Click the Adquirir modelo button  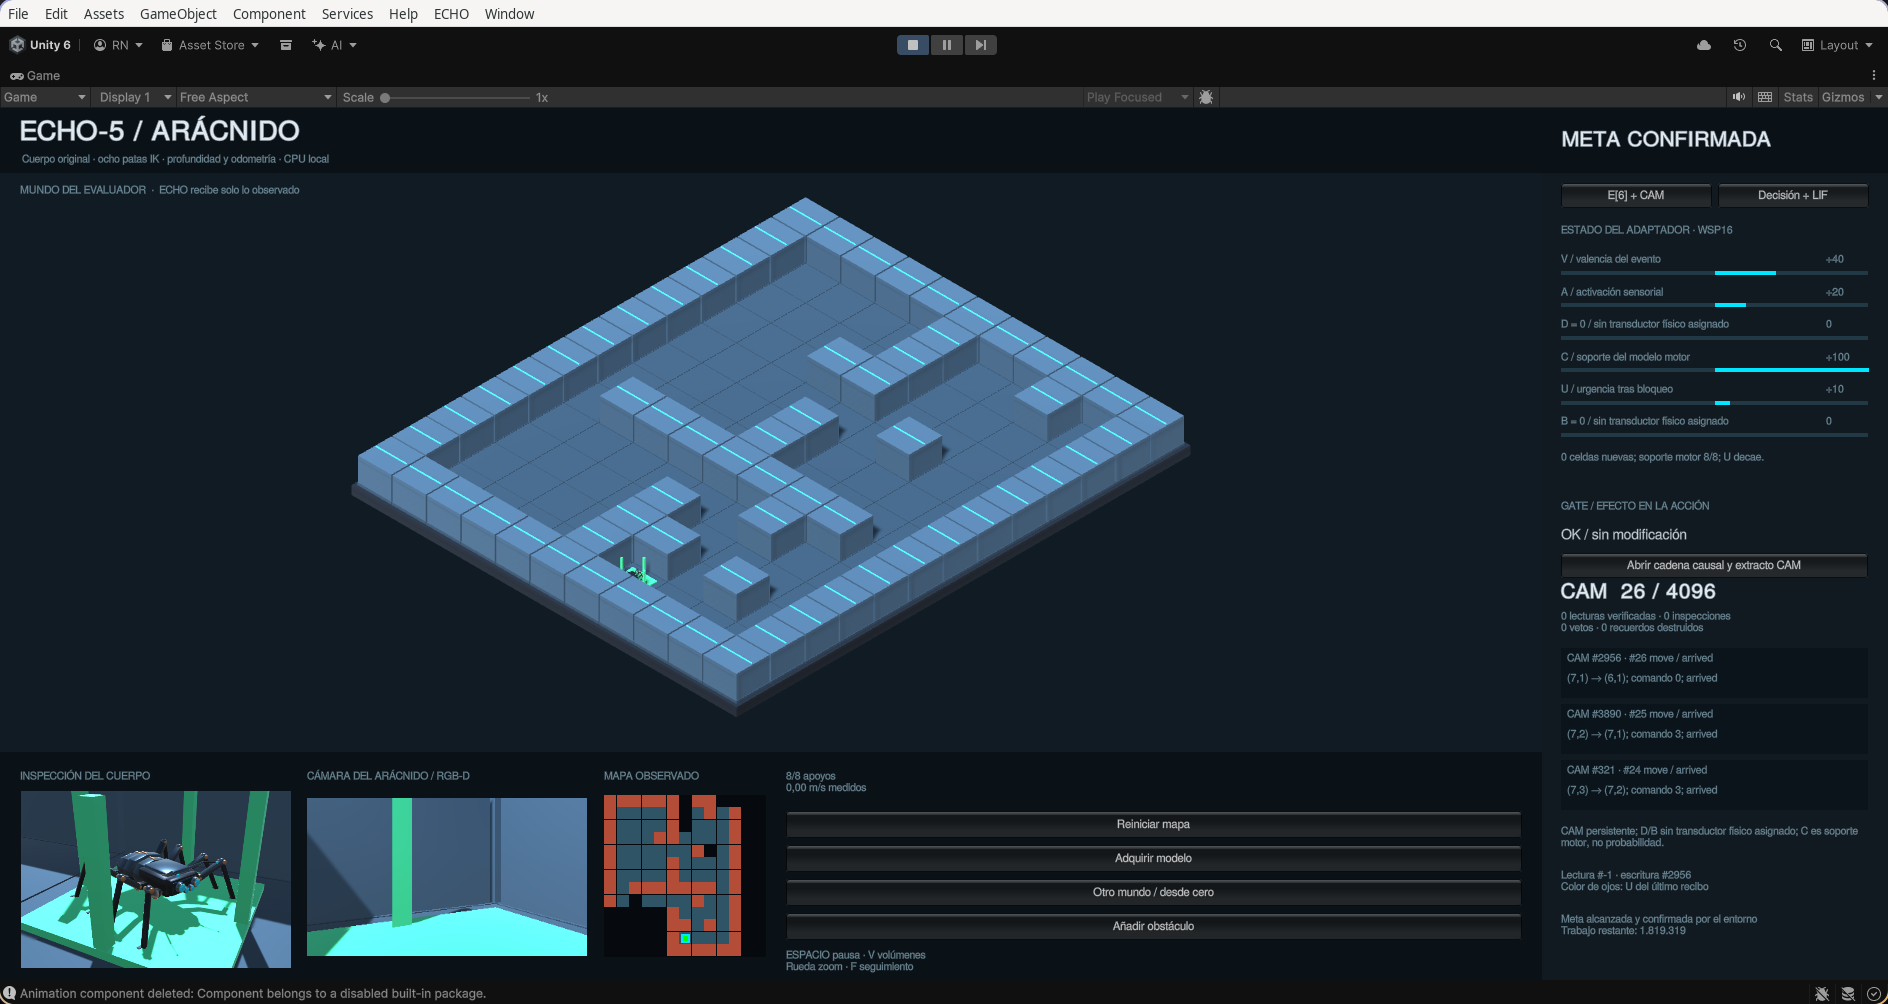pyautogui.click(x=1153, y=858)
